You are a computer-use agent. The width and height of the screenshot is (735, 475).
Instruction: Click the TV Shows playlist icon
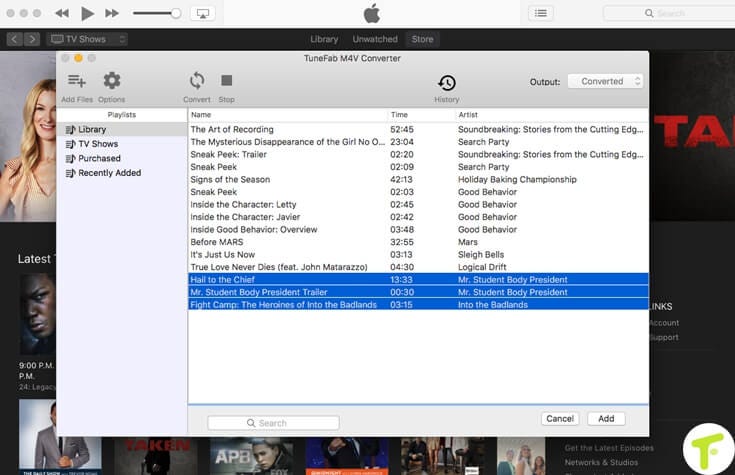point(70,144)
